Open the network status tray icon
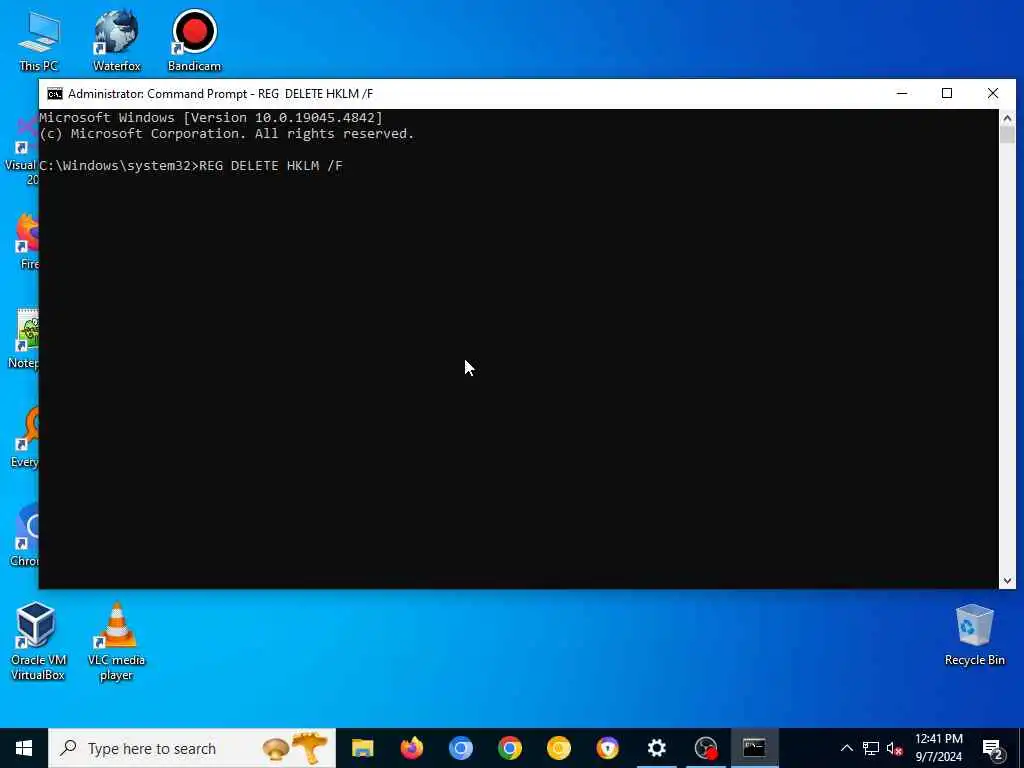 pyautogui.click(x=871, y=748)
